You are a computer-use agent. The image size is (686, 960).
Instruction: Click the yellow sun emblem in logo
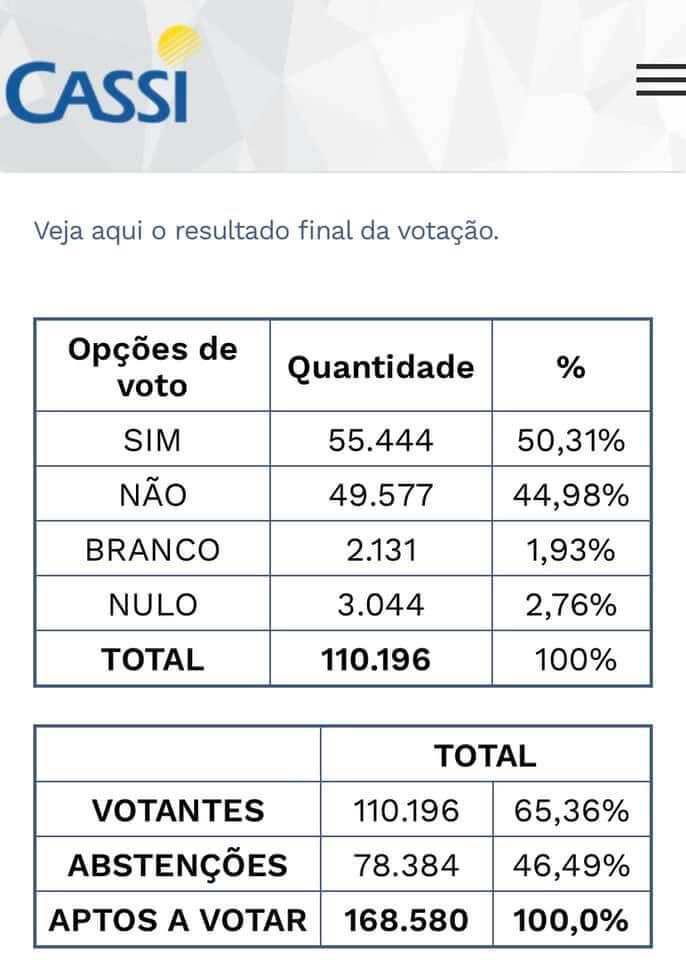coord(179,44)
